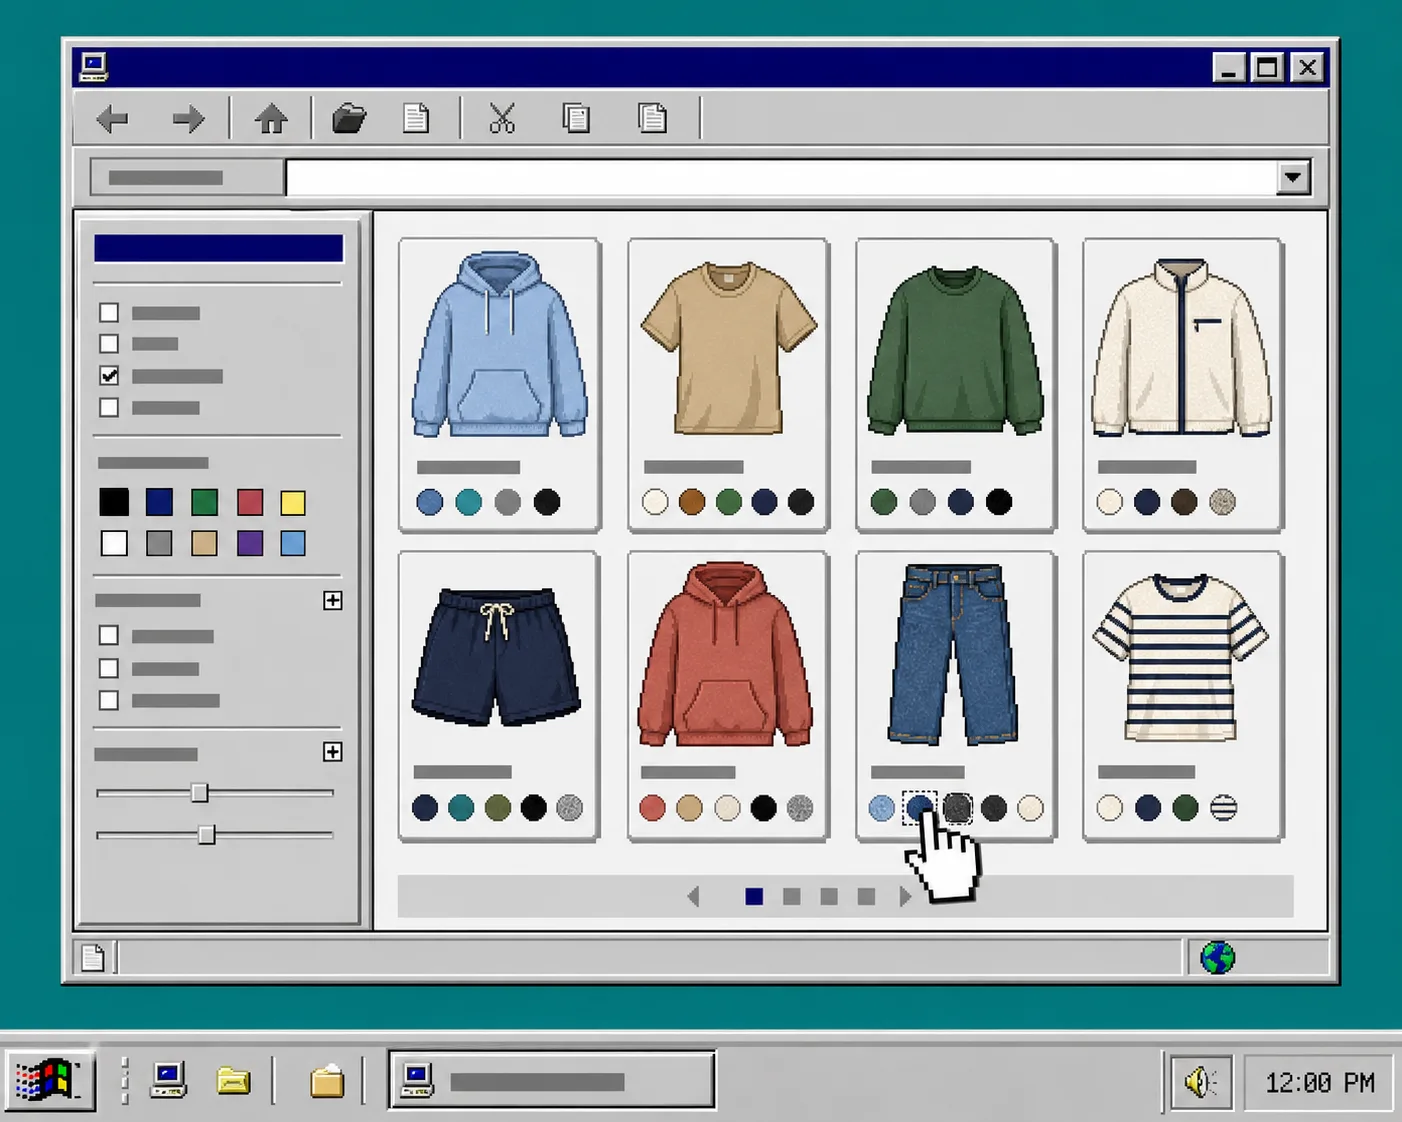Open the green sweatshirt product card

click(955, 385)
